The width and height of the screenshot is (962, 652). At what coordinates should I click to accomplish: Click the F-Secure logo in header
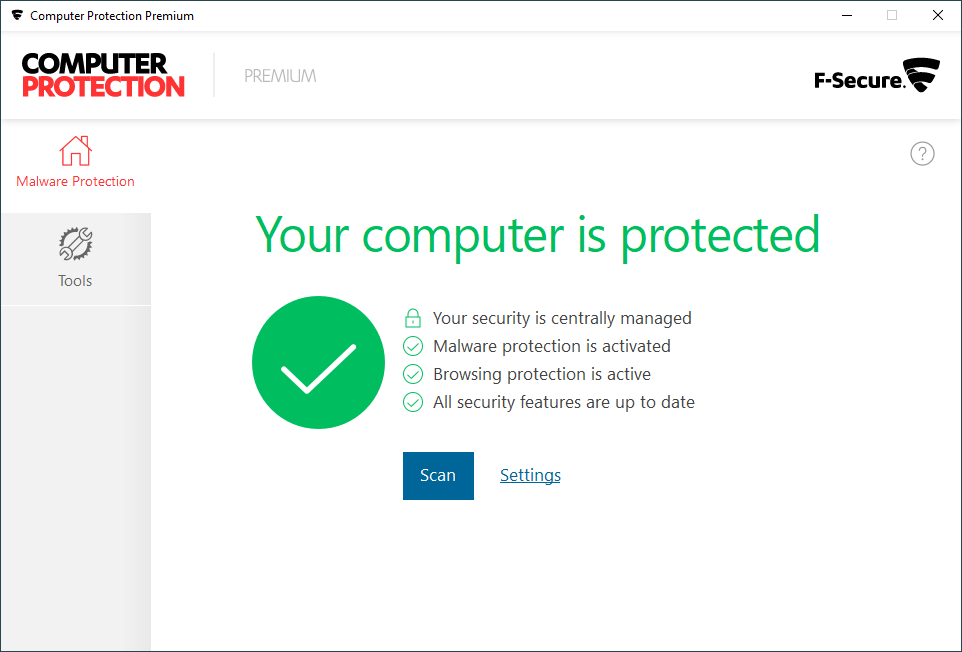click(876, 77)
